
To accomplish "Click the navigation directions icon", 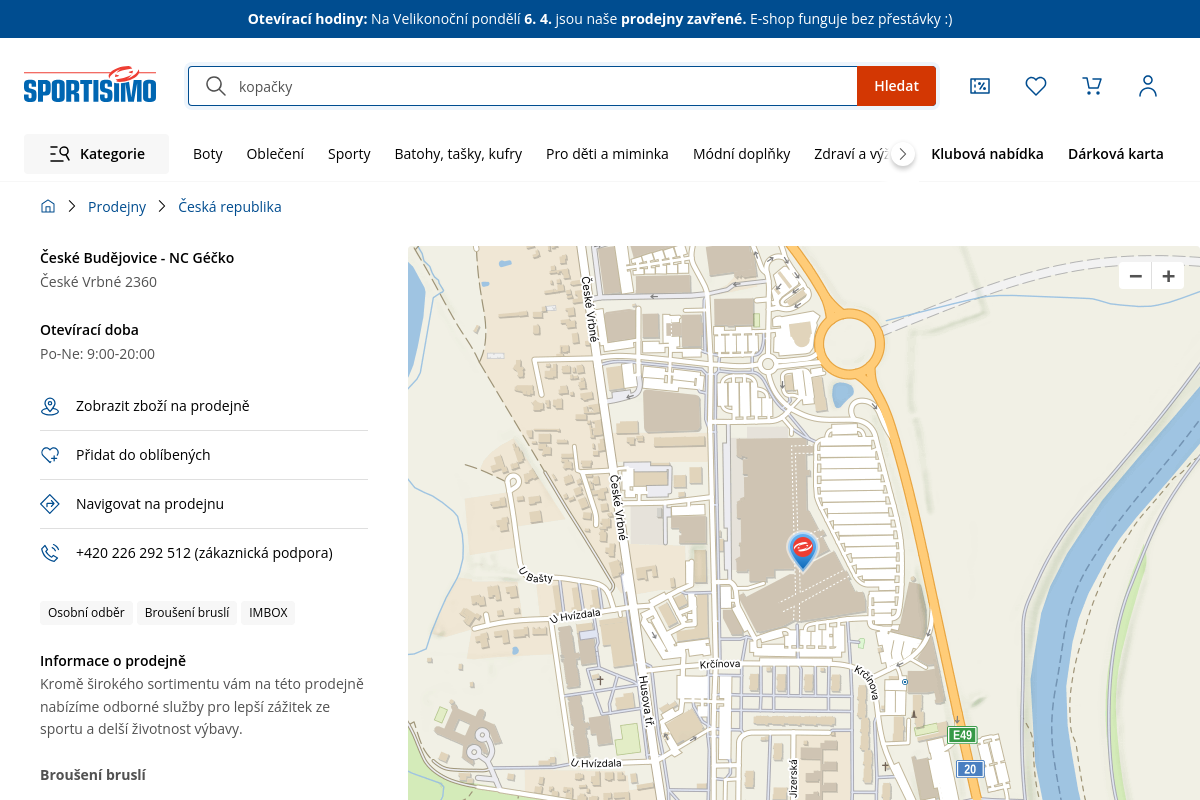I will 50,504.
